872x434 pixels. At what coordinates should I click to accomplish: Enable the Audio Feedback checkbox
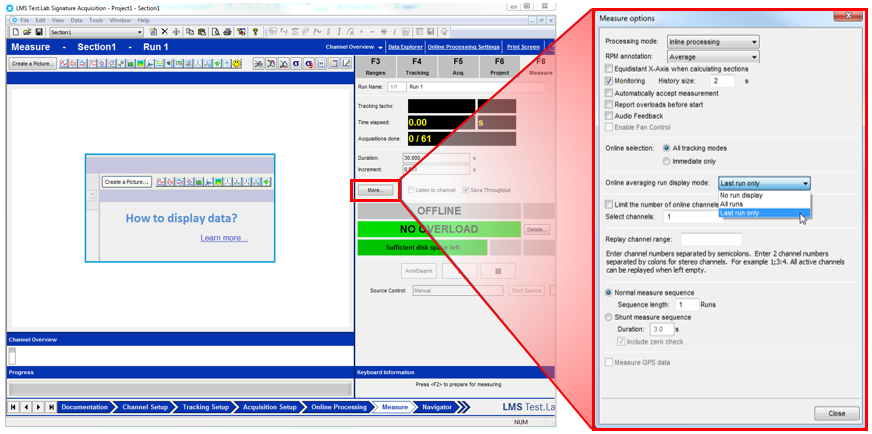[x=609, y=116]
